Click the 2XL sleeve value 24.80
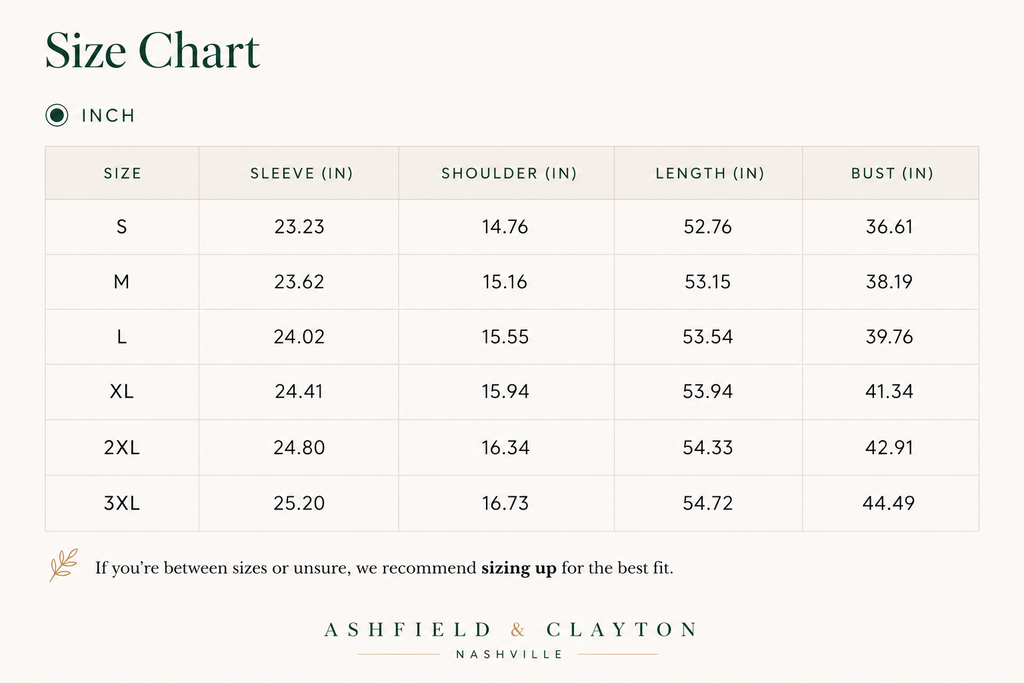This screenshot has width=1024, height=683. [x=299, y=447]
